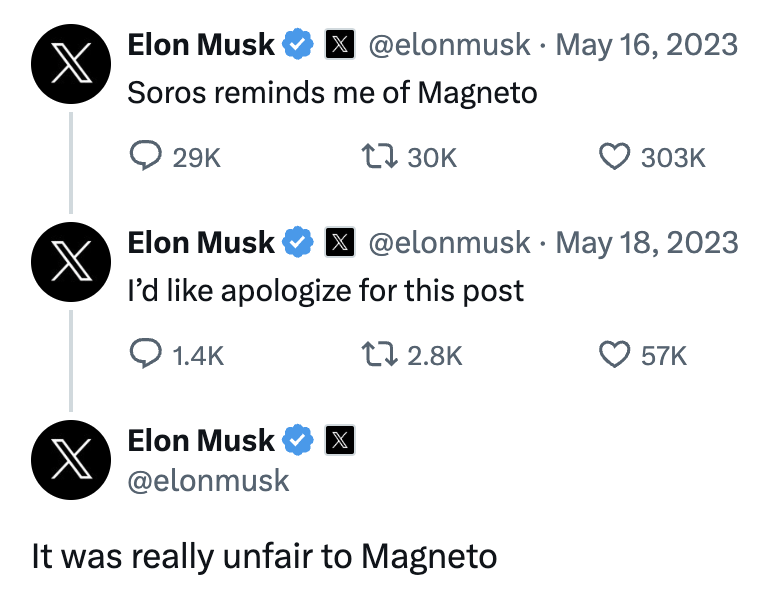Open the X avatar on the first tweet
The image size is (782, 594).
71,64
